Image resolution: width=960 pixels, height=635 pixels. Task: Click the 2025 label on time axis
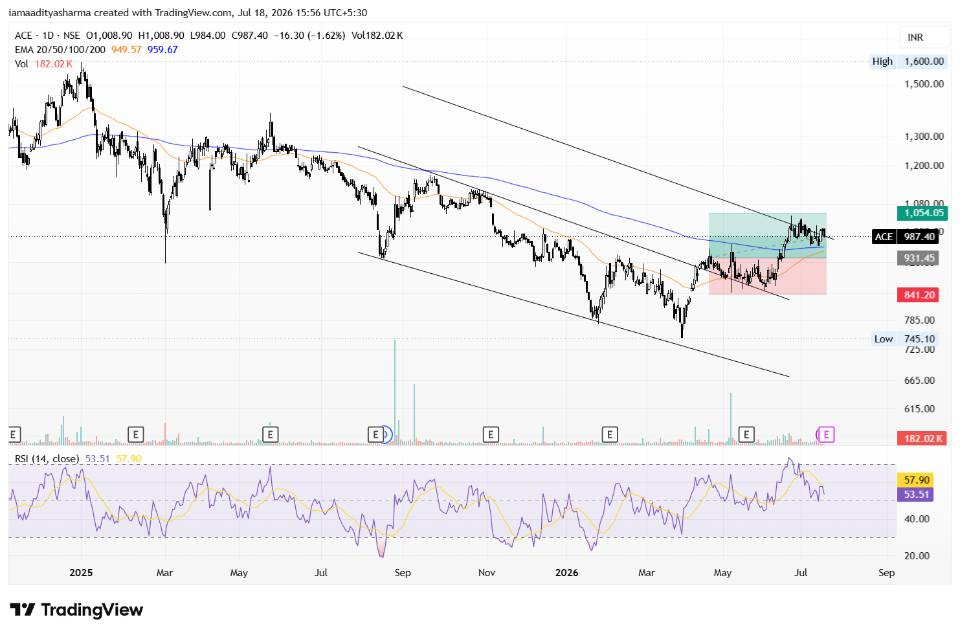pyautogui.click(x=81, y=573)
